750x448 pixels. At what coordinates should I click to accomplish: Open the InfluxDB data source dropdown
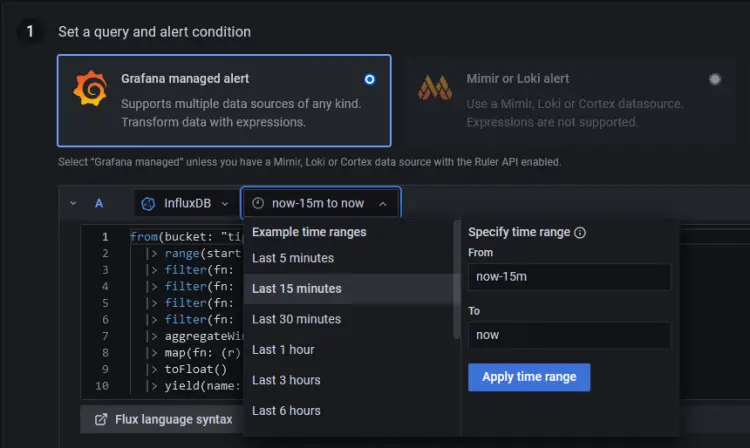pos(186,203)
